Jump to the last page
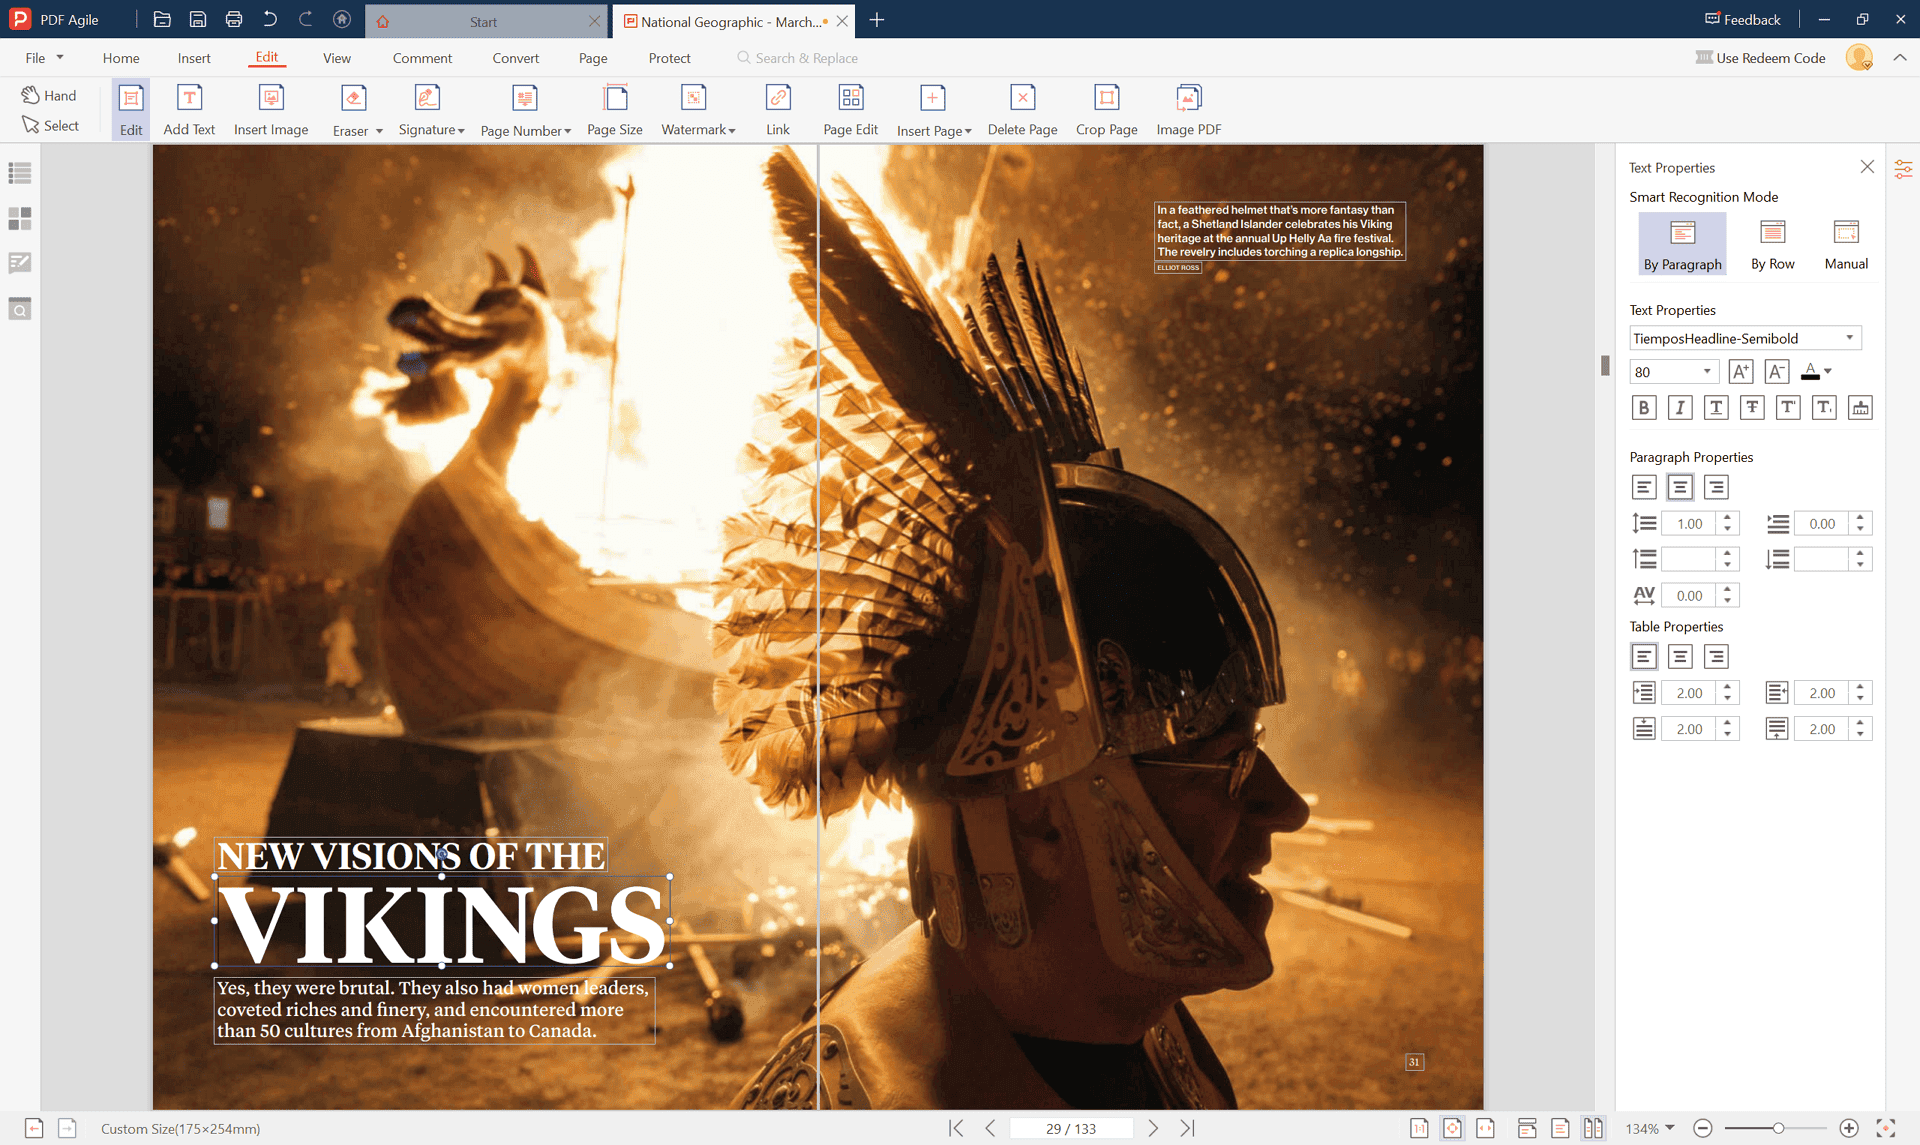The height and width of the screenshot is (1145, 1920). click(1187, 1128)
